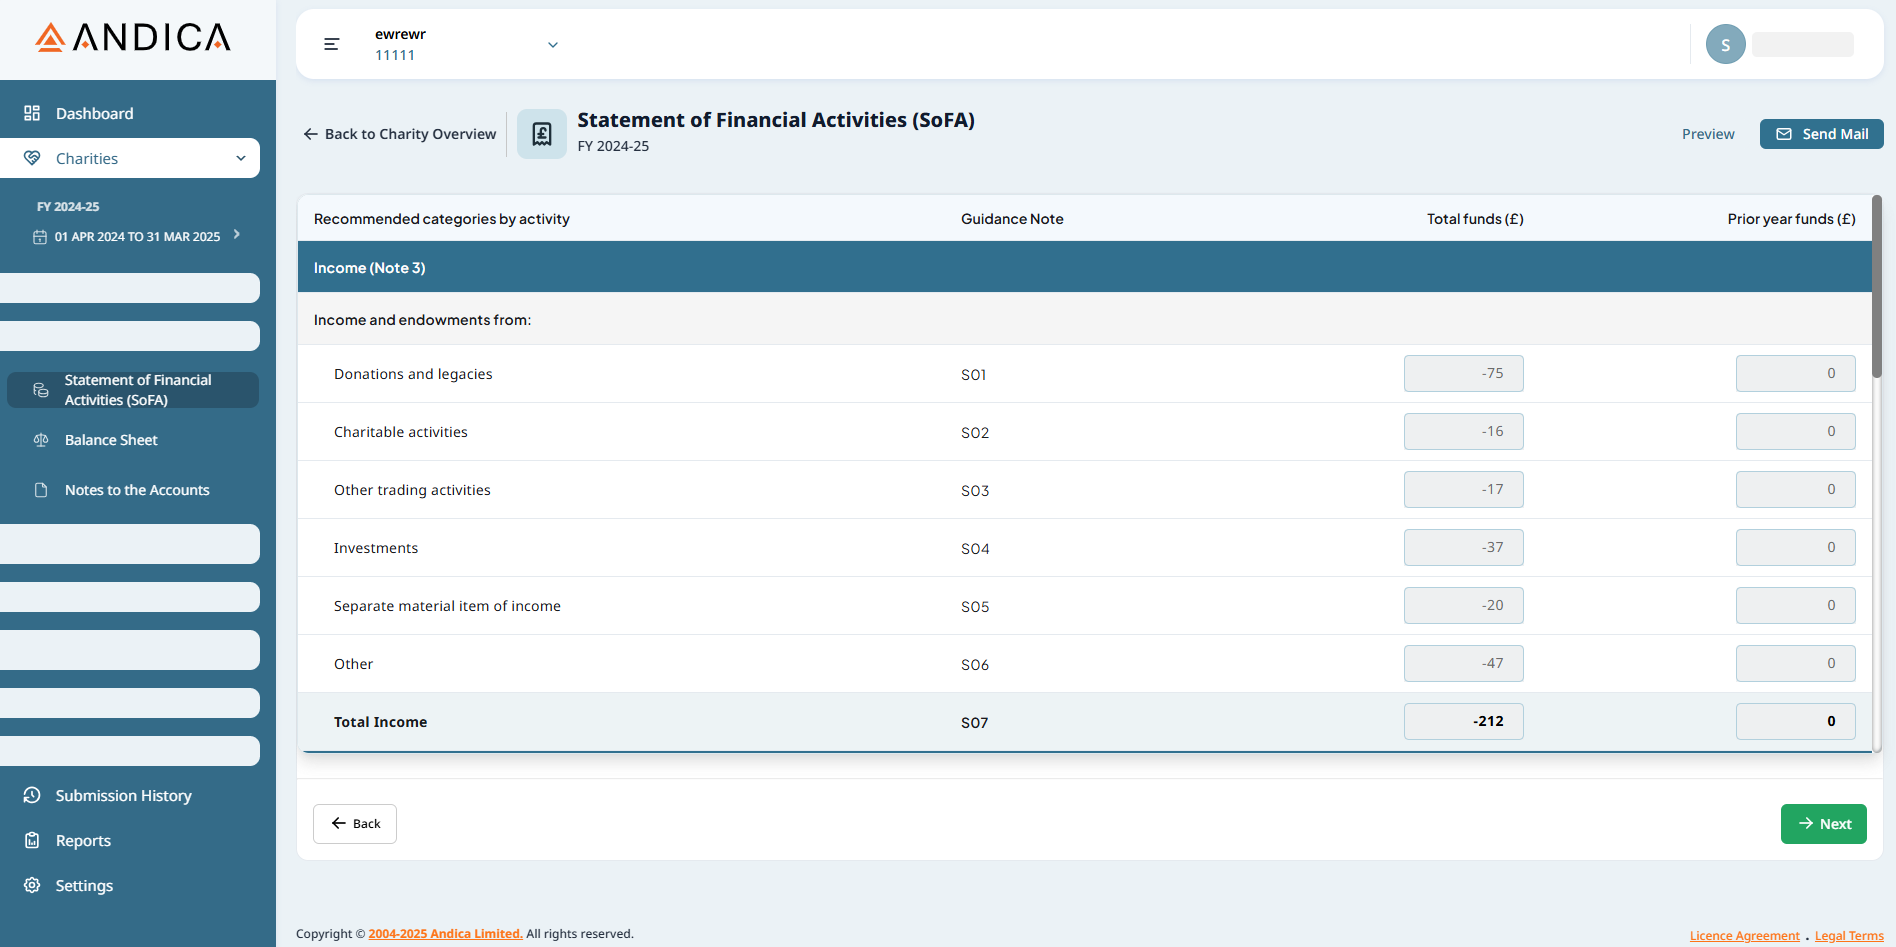Open the Dashboard from the sidebar
This screenshot has height=947, width=1896.
pyautogui.click(x=94, y=113)
